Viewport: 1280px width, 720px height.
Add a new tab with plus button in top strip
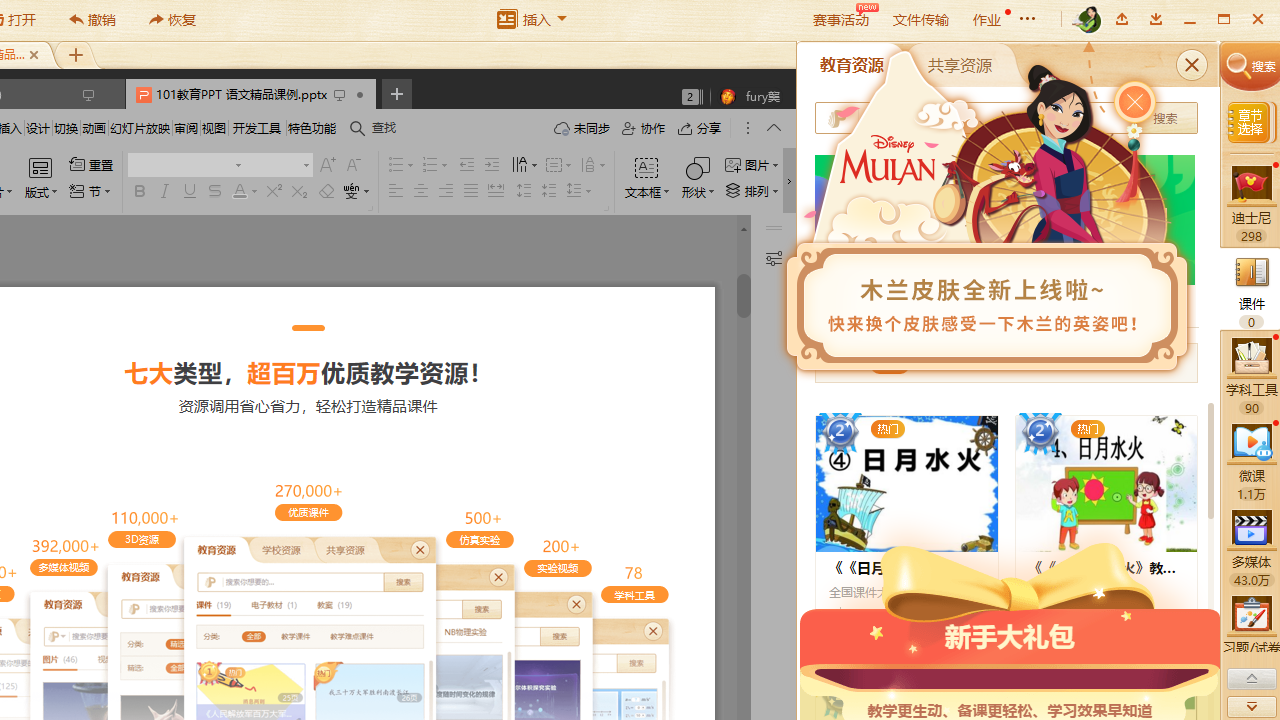pyautogui.click(x=76, y=55)
